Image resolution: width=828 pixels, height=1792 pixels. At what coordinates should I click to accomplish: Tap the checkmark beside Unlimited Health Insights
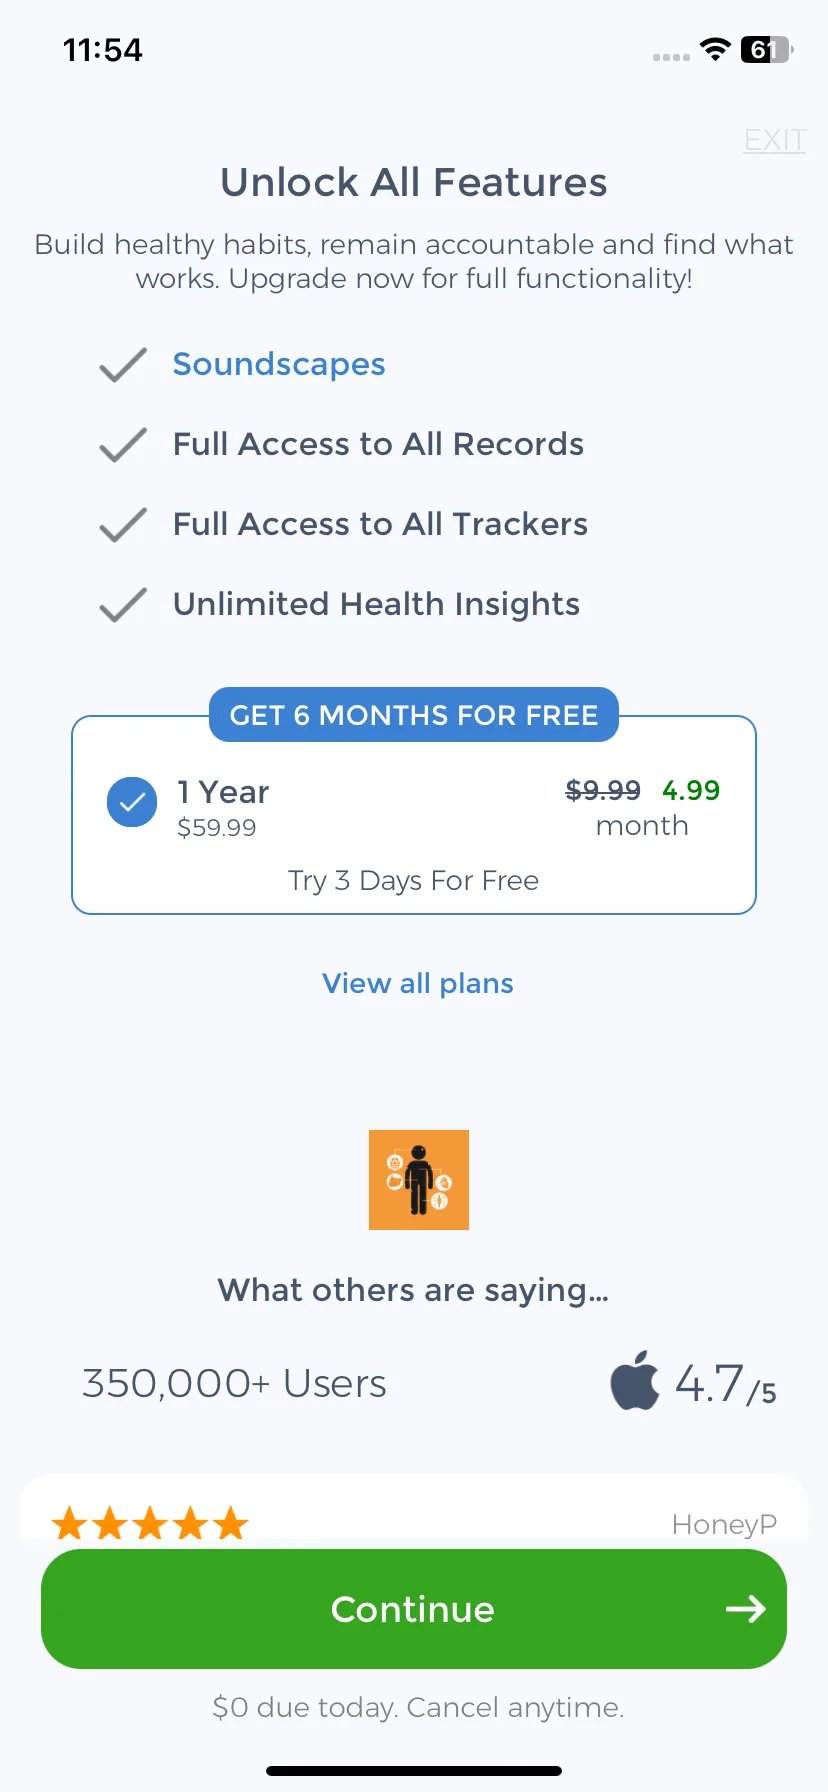coord(123,605)
